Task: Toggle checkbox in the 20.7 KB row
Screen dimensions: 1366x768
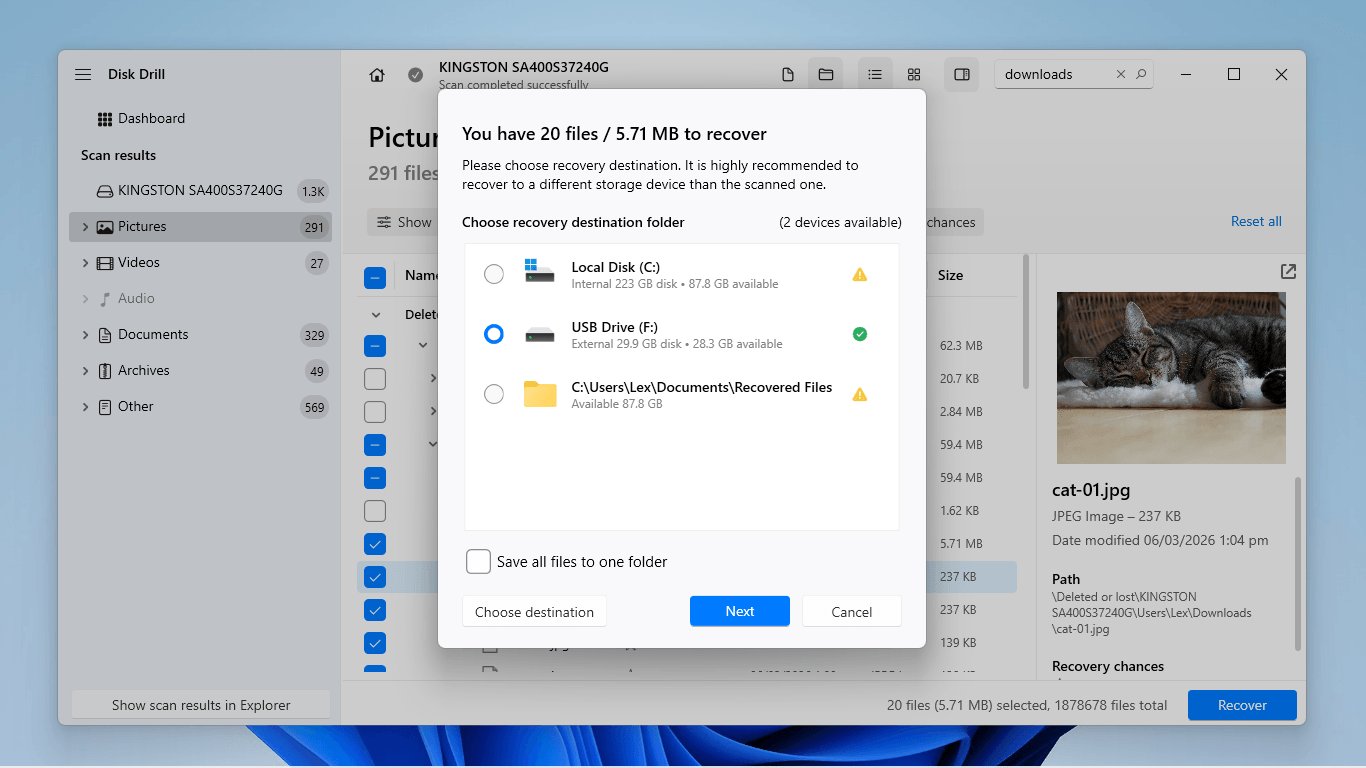Action: (375, 379)
